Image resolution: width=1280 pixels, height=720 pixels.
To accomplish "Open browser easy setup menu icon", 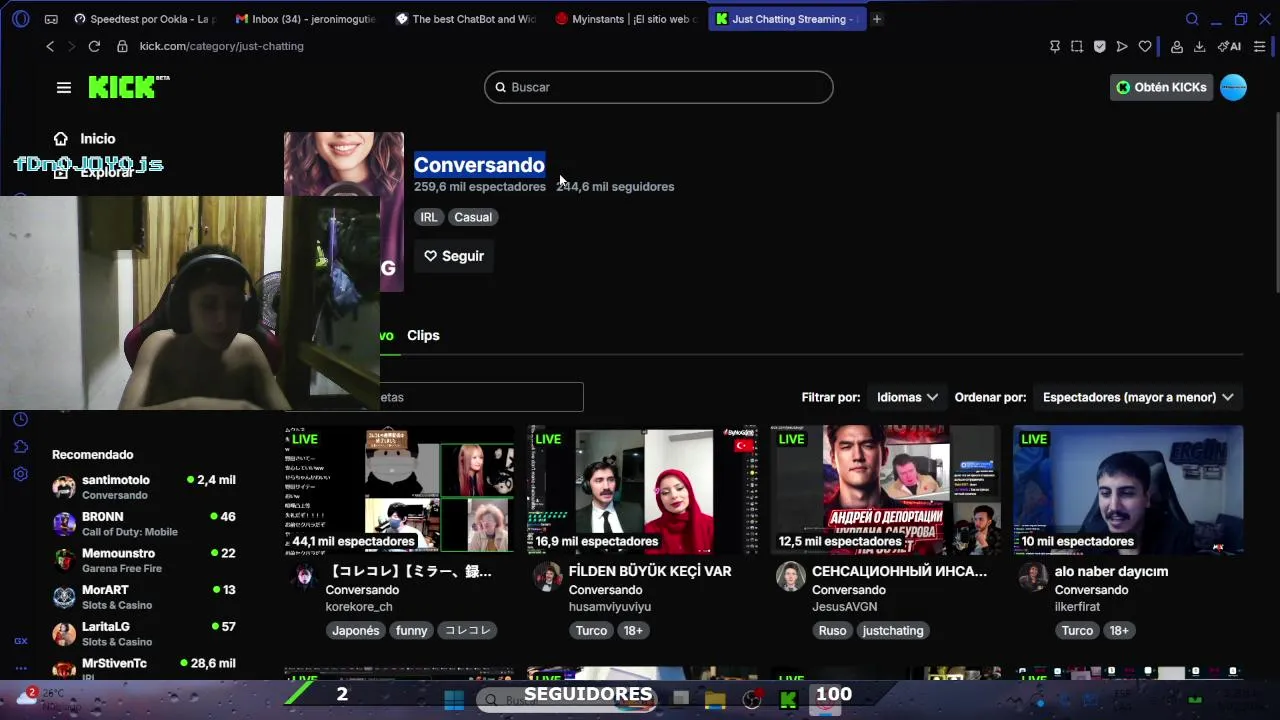I will point(1259,46).
